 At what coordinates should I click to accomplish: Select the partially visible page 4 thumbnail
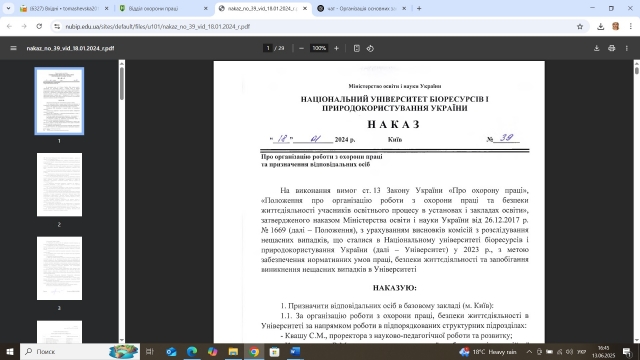tap(59, 332)
